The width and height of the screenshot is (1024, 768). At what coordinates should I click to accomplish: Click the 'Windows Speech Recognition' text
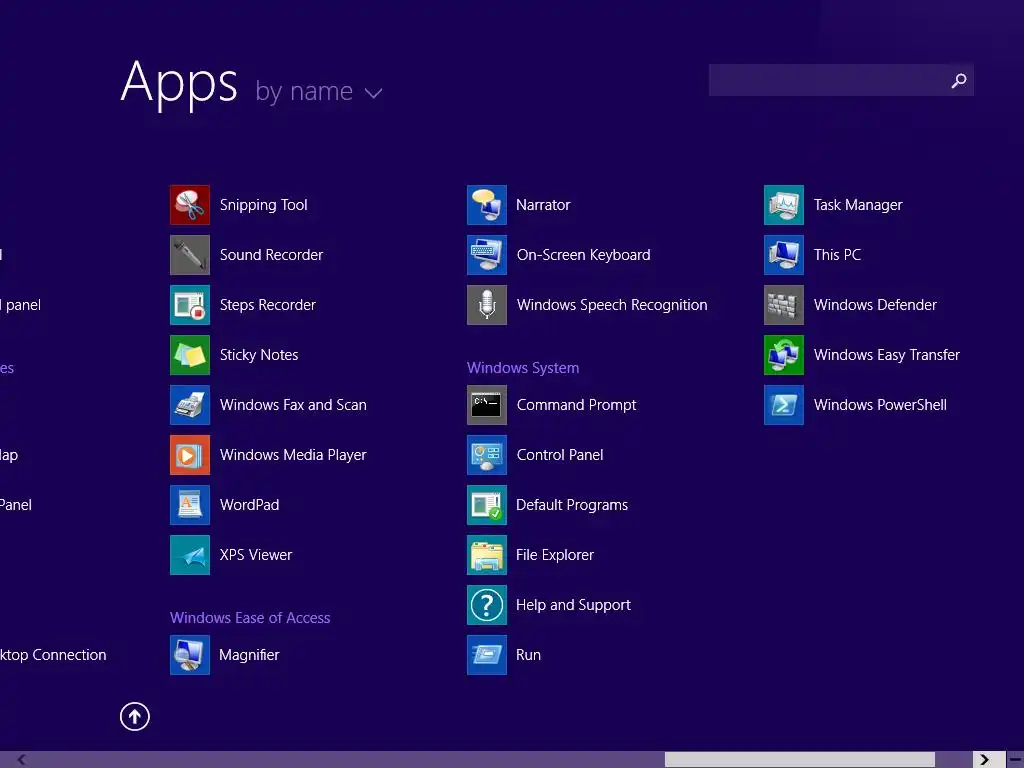click(612, 305)
